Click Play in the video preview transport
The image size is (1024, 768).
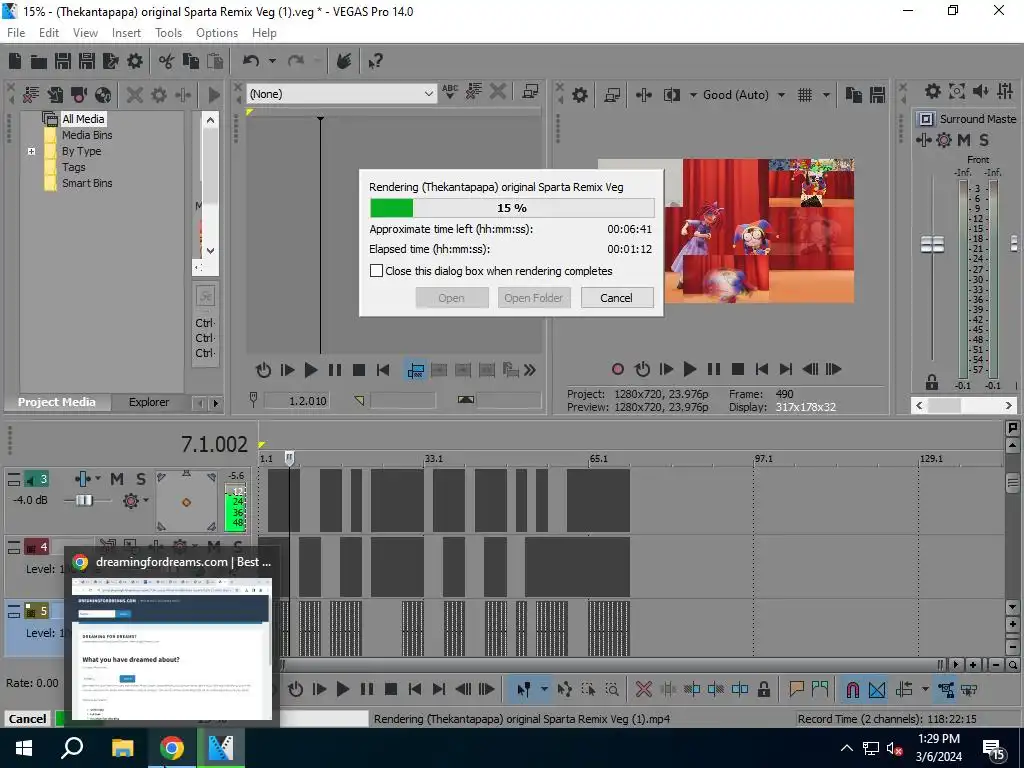click(x=690, y=369)
